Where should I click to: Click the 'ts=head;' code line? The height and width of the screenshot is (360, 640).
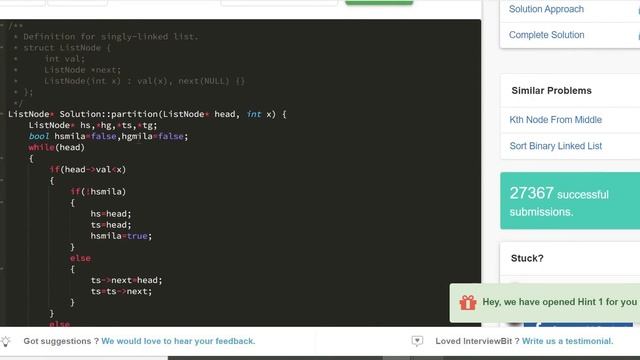(x=111, y=224)
